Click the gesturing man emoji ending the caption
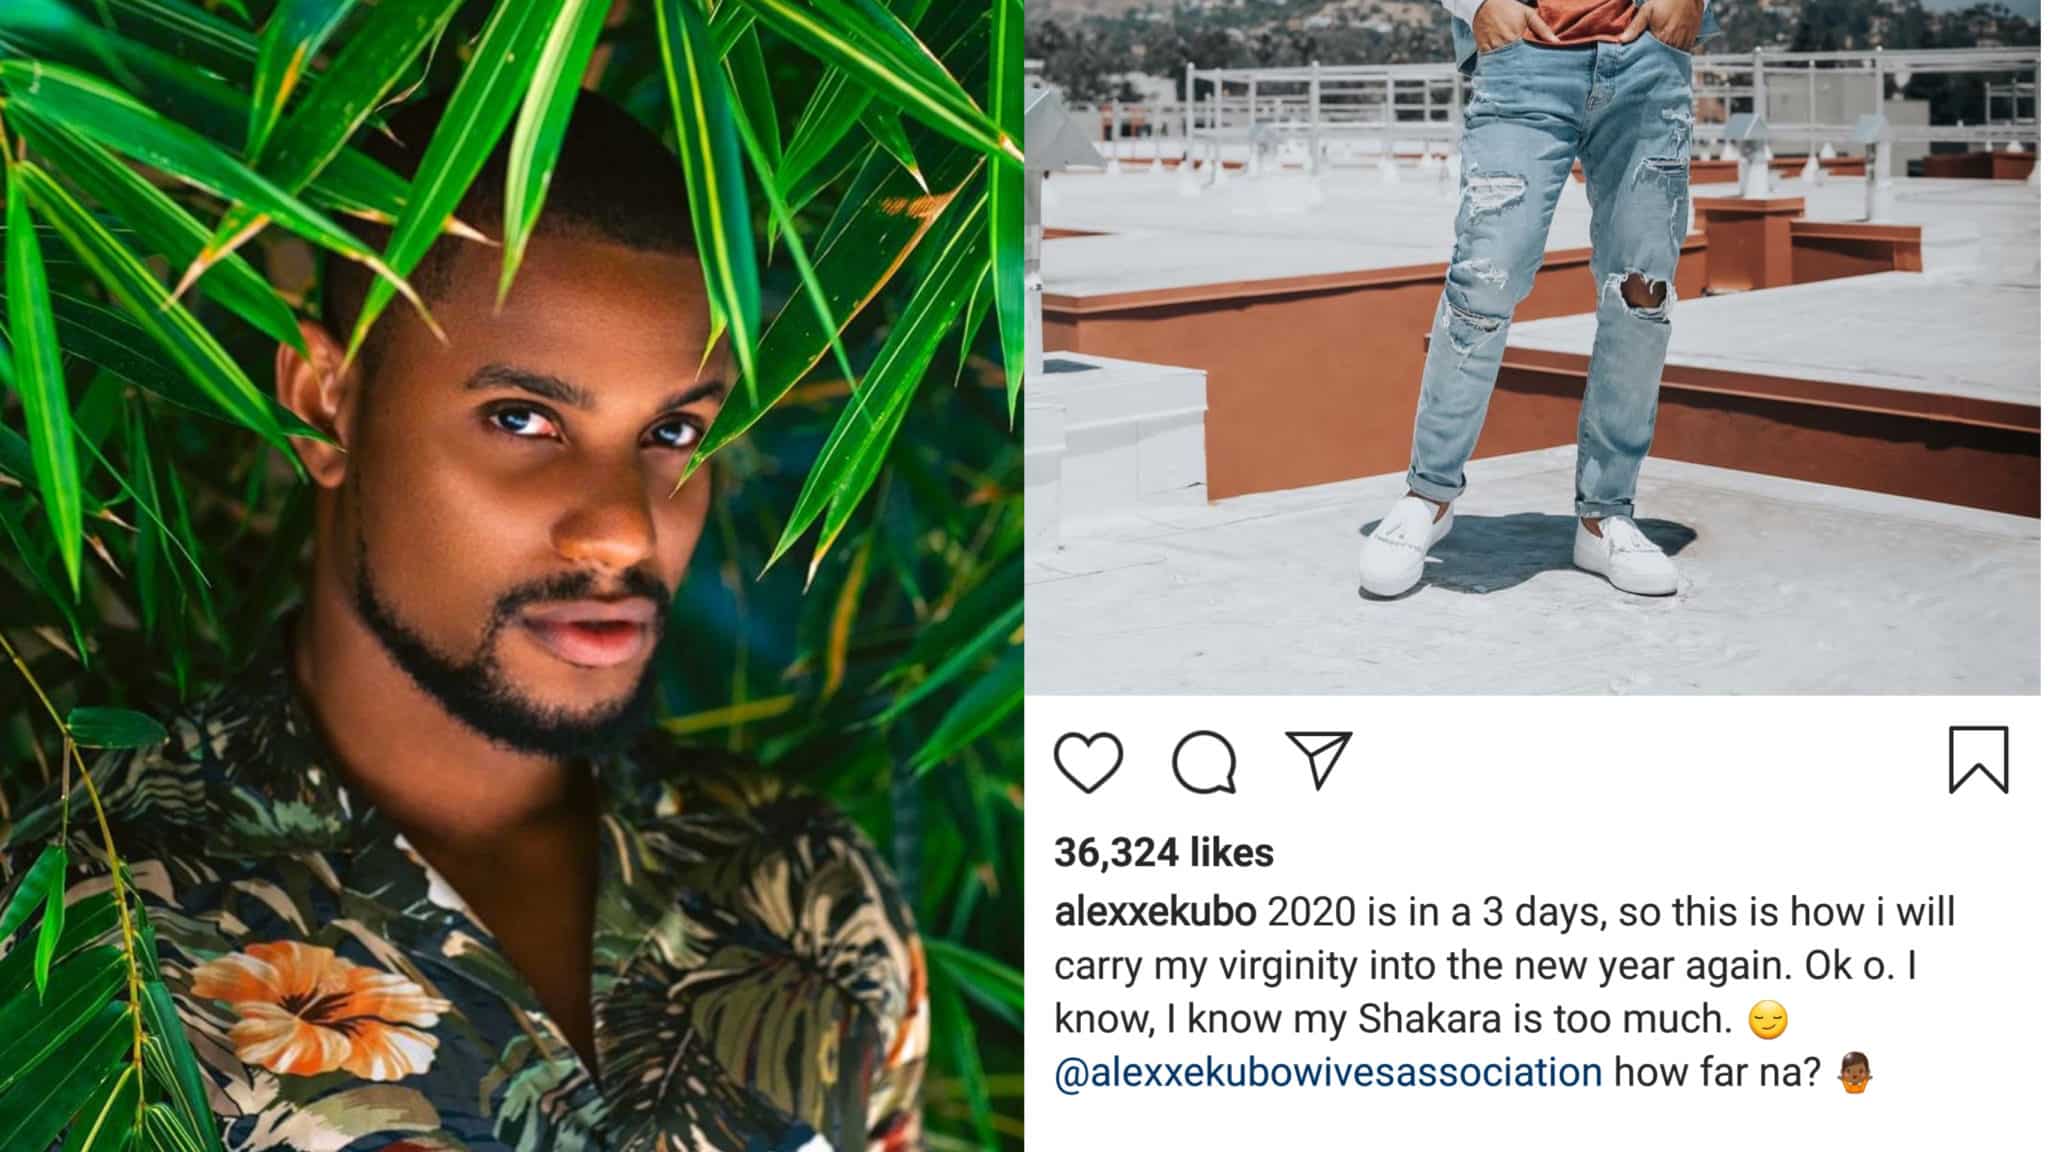Image resolution: width=2048 pixels, height=1152 pixels. (x=1855, y=1072)
